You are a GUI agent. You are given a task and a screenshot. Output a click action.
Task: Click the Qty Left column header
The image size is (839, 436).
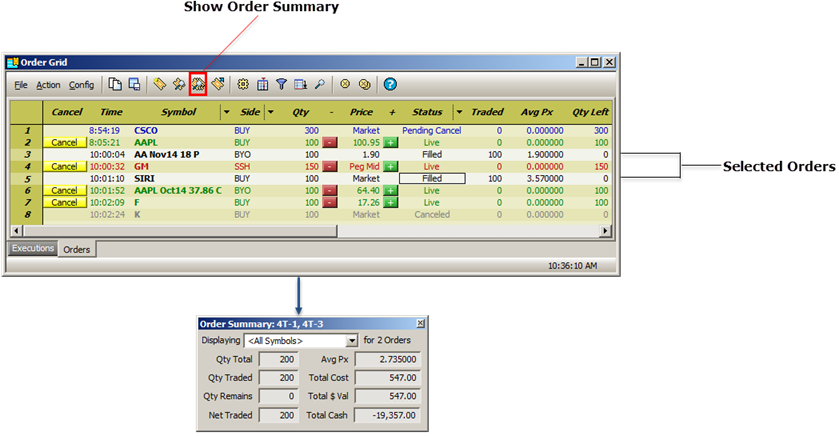pos(590,112)
